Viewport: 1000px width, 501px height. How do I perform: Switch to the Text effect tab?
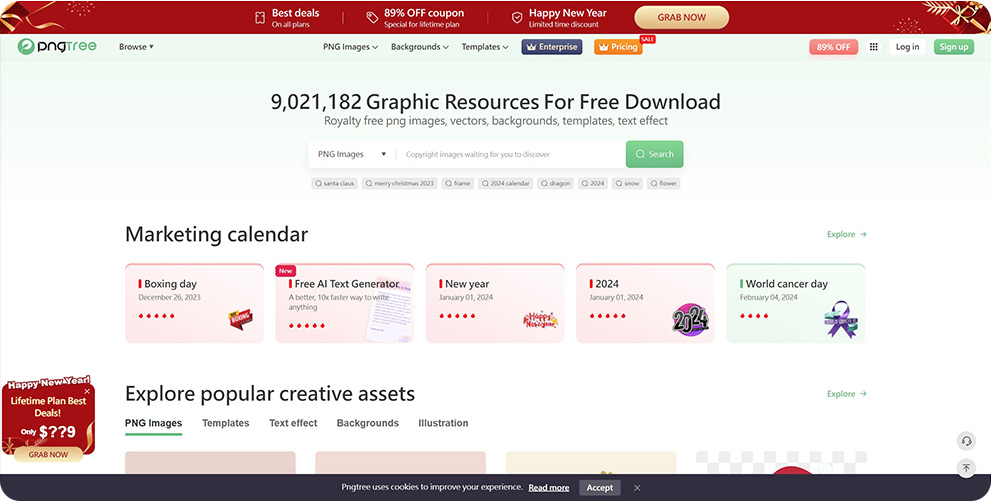click(293, 423)
